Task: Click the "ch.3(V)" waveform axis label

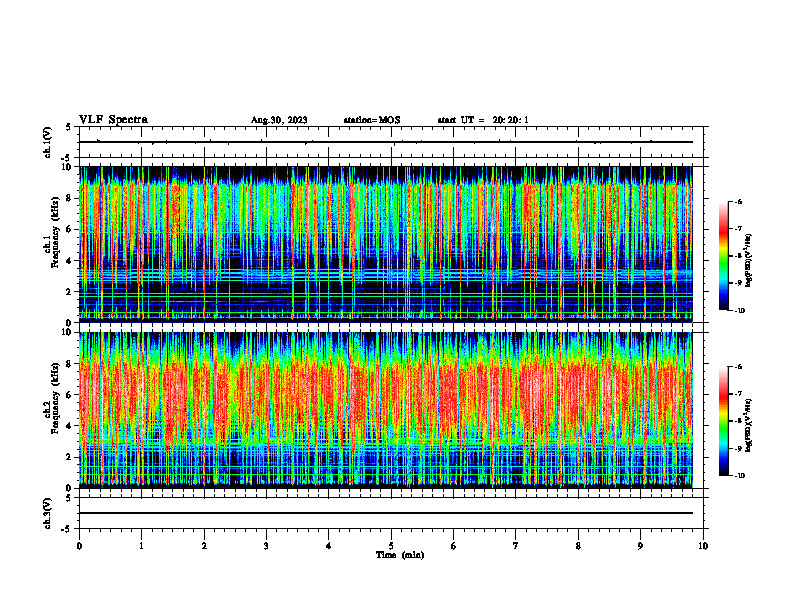Action: [47, 513]
